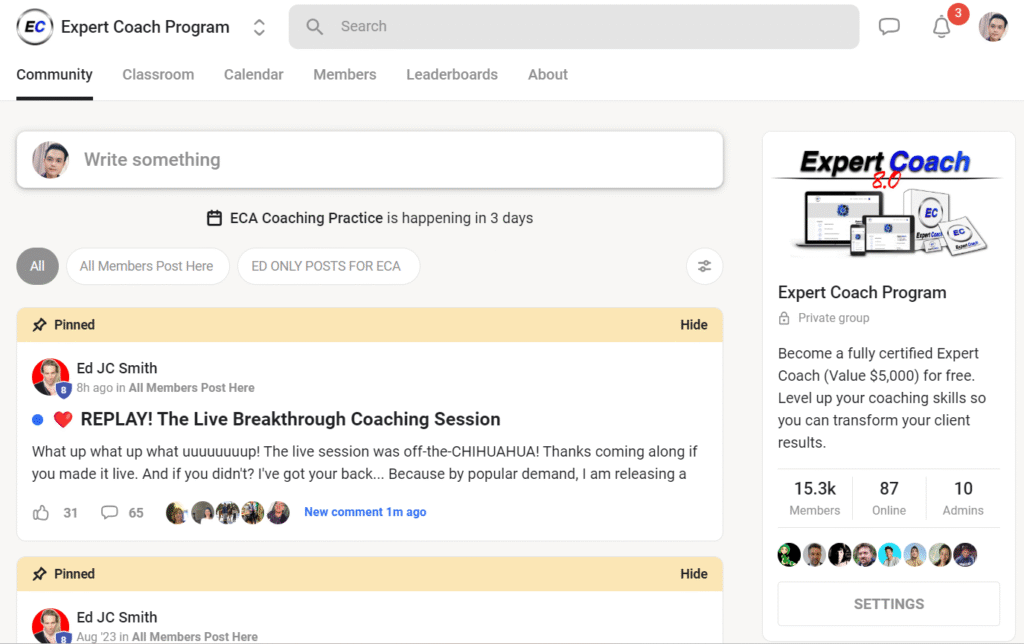Click the EC group logo

click(35, 27)
